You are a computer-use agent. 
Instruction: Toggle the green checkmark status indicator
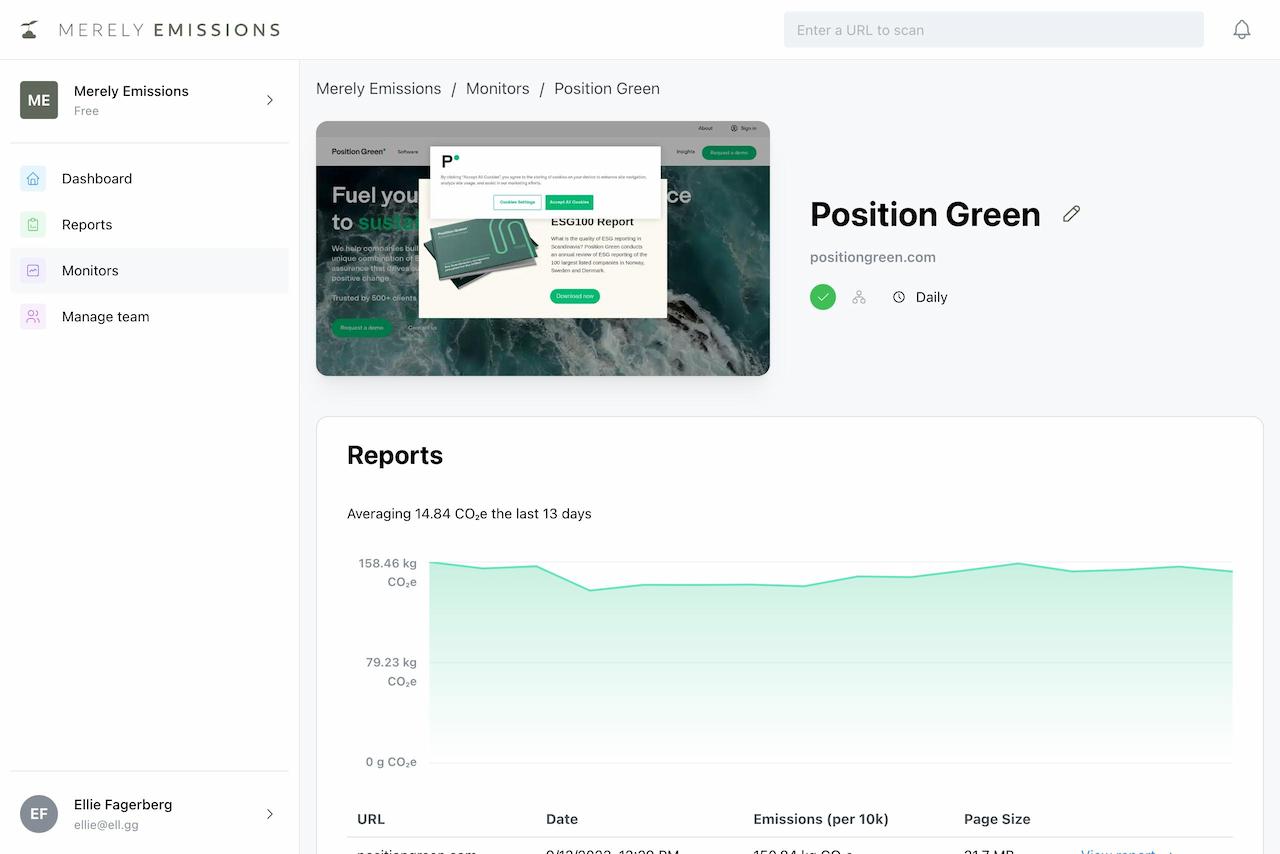coord(823,297)
